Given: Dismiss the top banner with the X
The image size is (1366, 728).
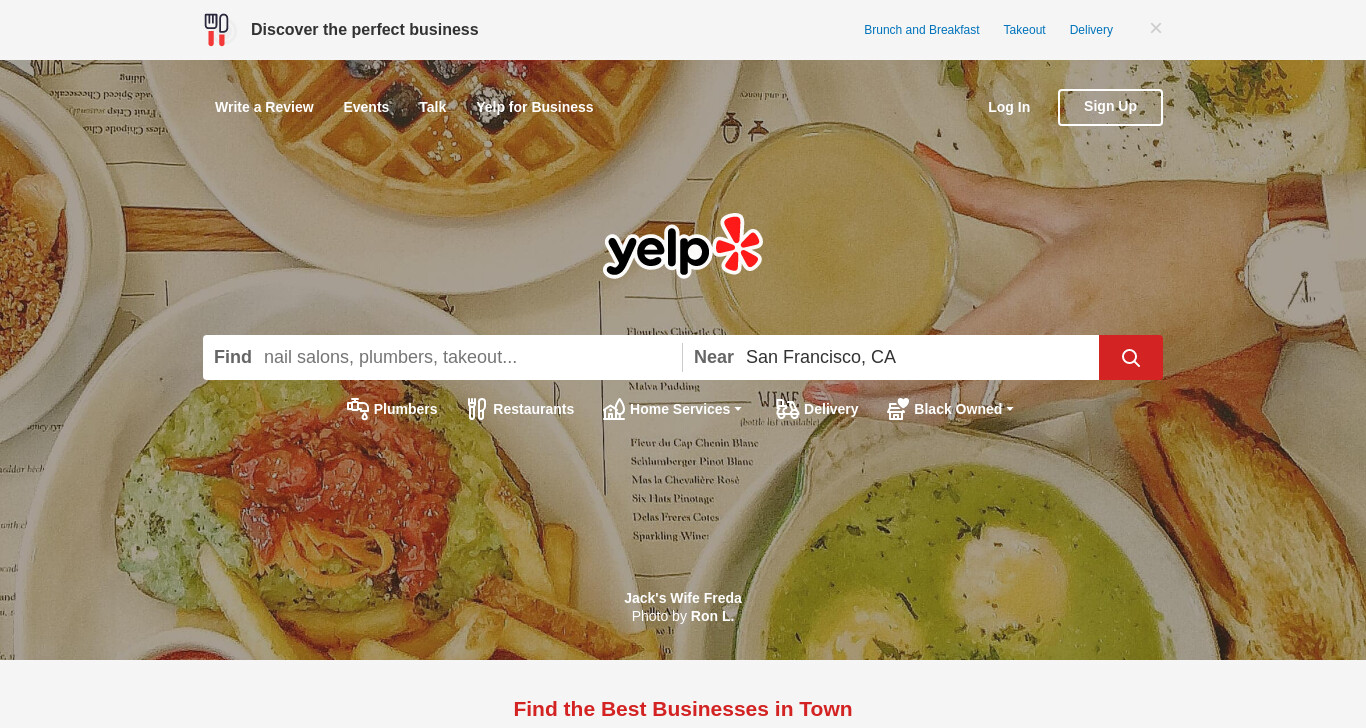Looking at the screenshot, I should [1156, 28].
